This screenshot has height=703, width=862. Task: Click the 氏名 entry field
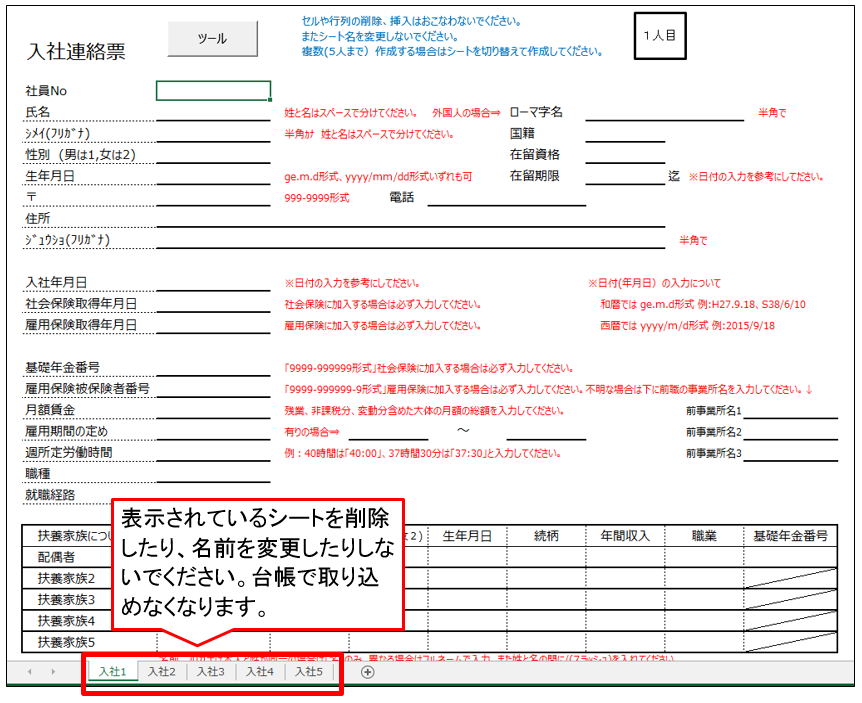pos(213,112)
